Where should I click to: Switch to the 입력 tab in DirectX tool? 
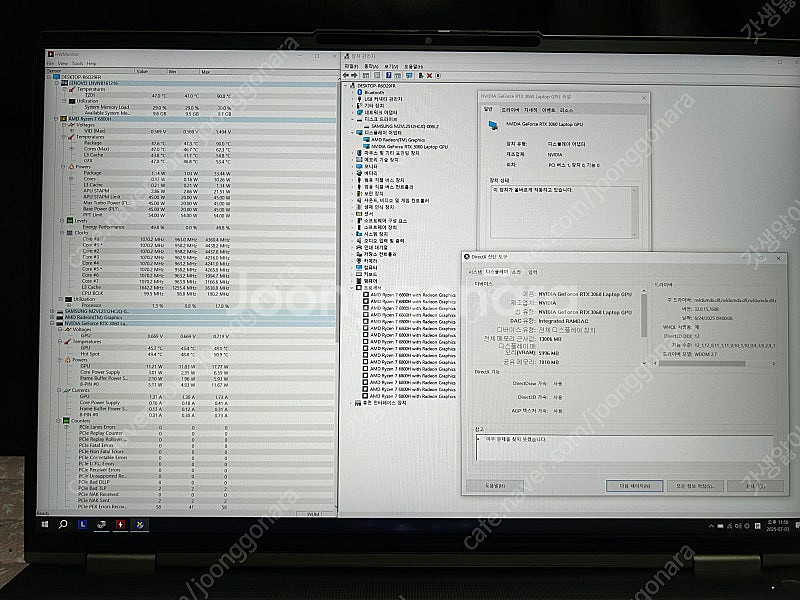tap(533, 272)
